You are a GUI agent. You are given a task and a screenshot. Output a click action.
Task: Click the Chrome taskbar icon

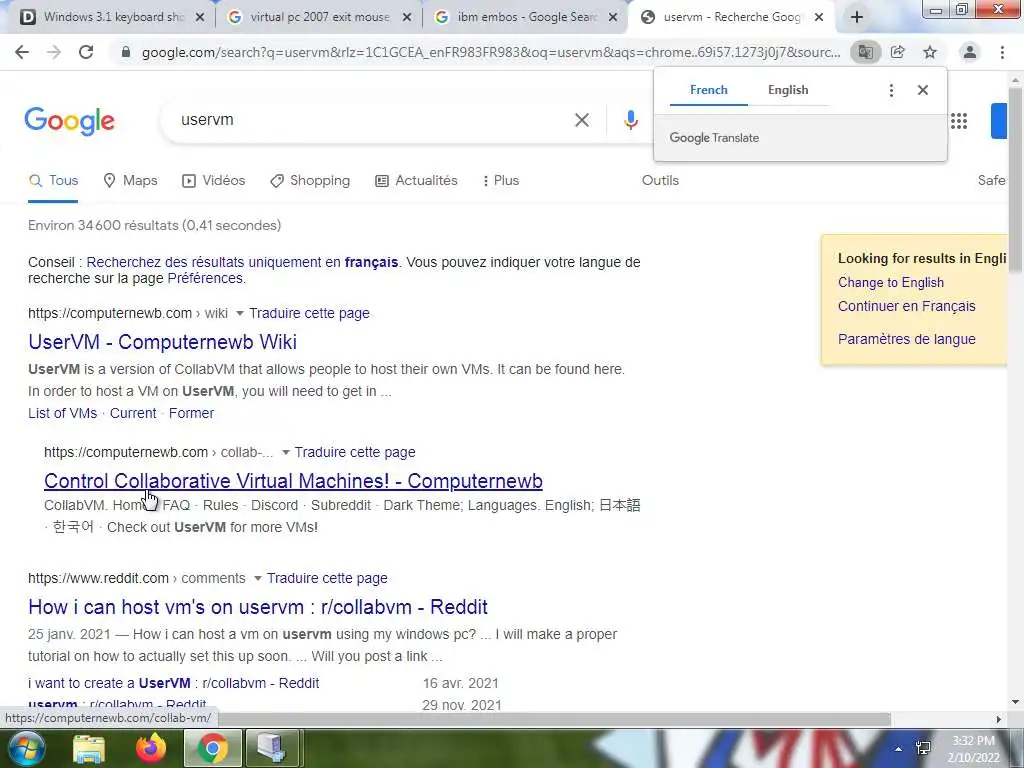tap(212, 748)
